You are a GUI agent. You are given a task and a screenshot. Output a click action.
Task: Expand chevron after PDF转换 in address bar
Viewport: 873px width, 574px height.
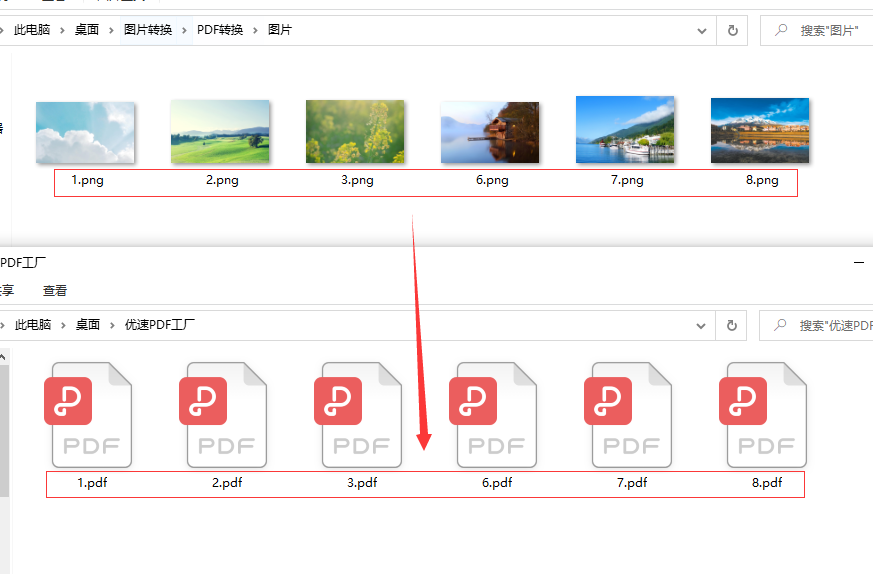click(x=256, y=31)
